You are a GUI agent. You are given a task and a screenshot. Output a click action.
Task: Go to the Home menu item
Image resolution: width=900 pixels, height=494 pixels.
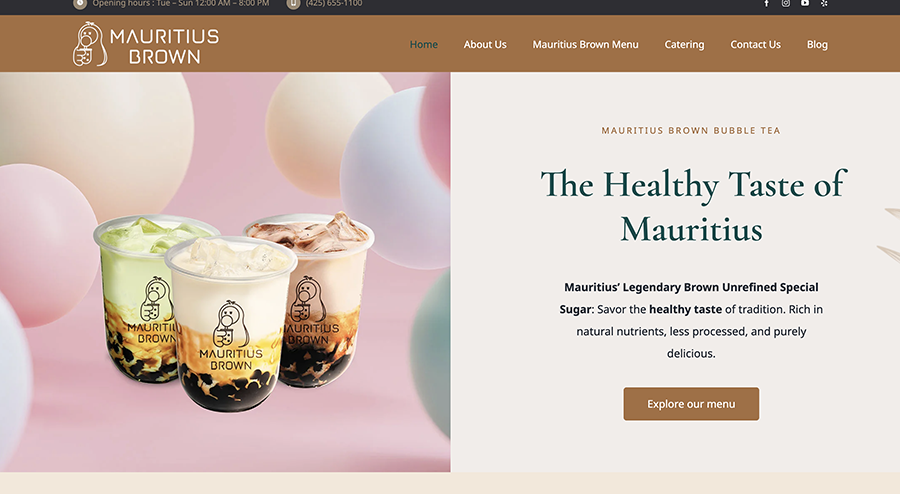pyautogui.click(x=424, y=44)
